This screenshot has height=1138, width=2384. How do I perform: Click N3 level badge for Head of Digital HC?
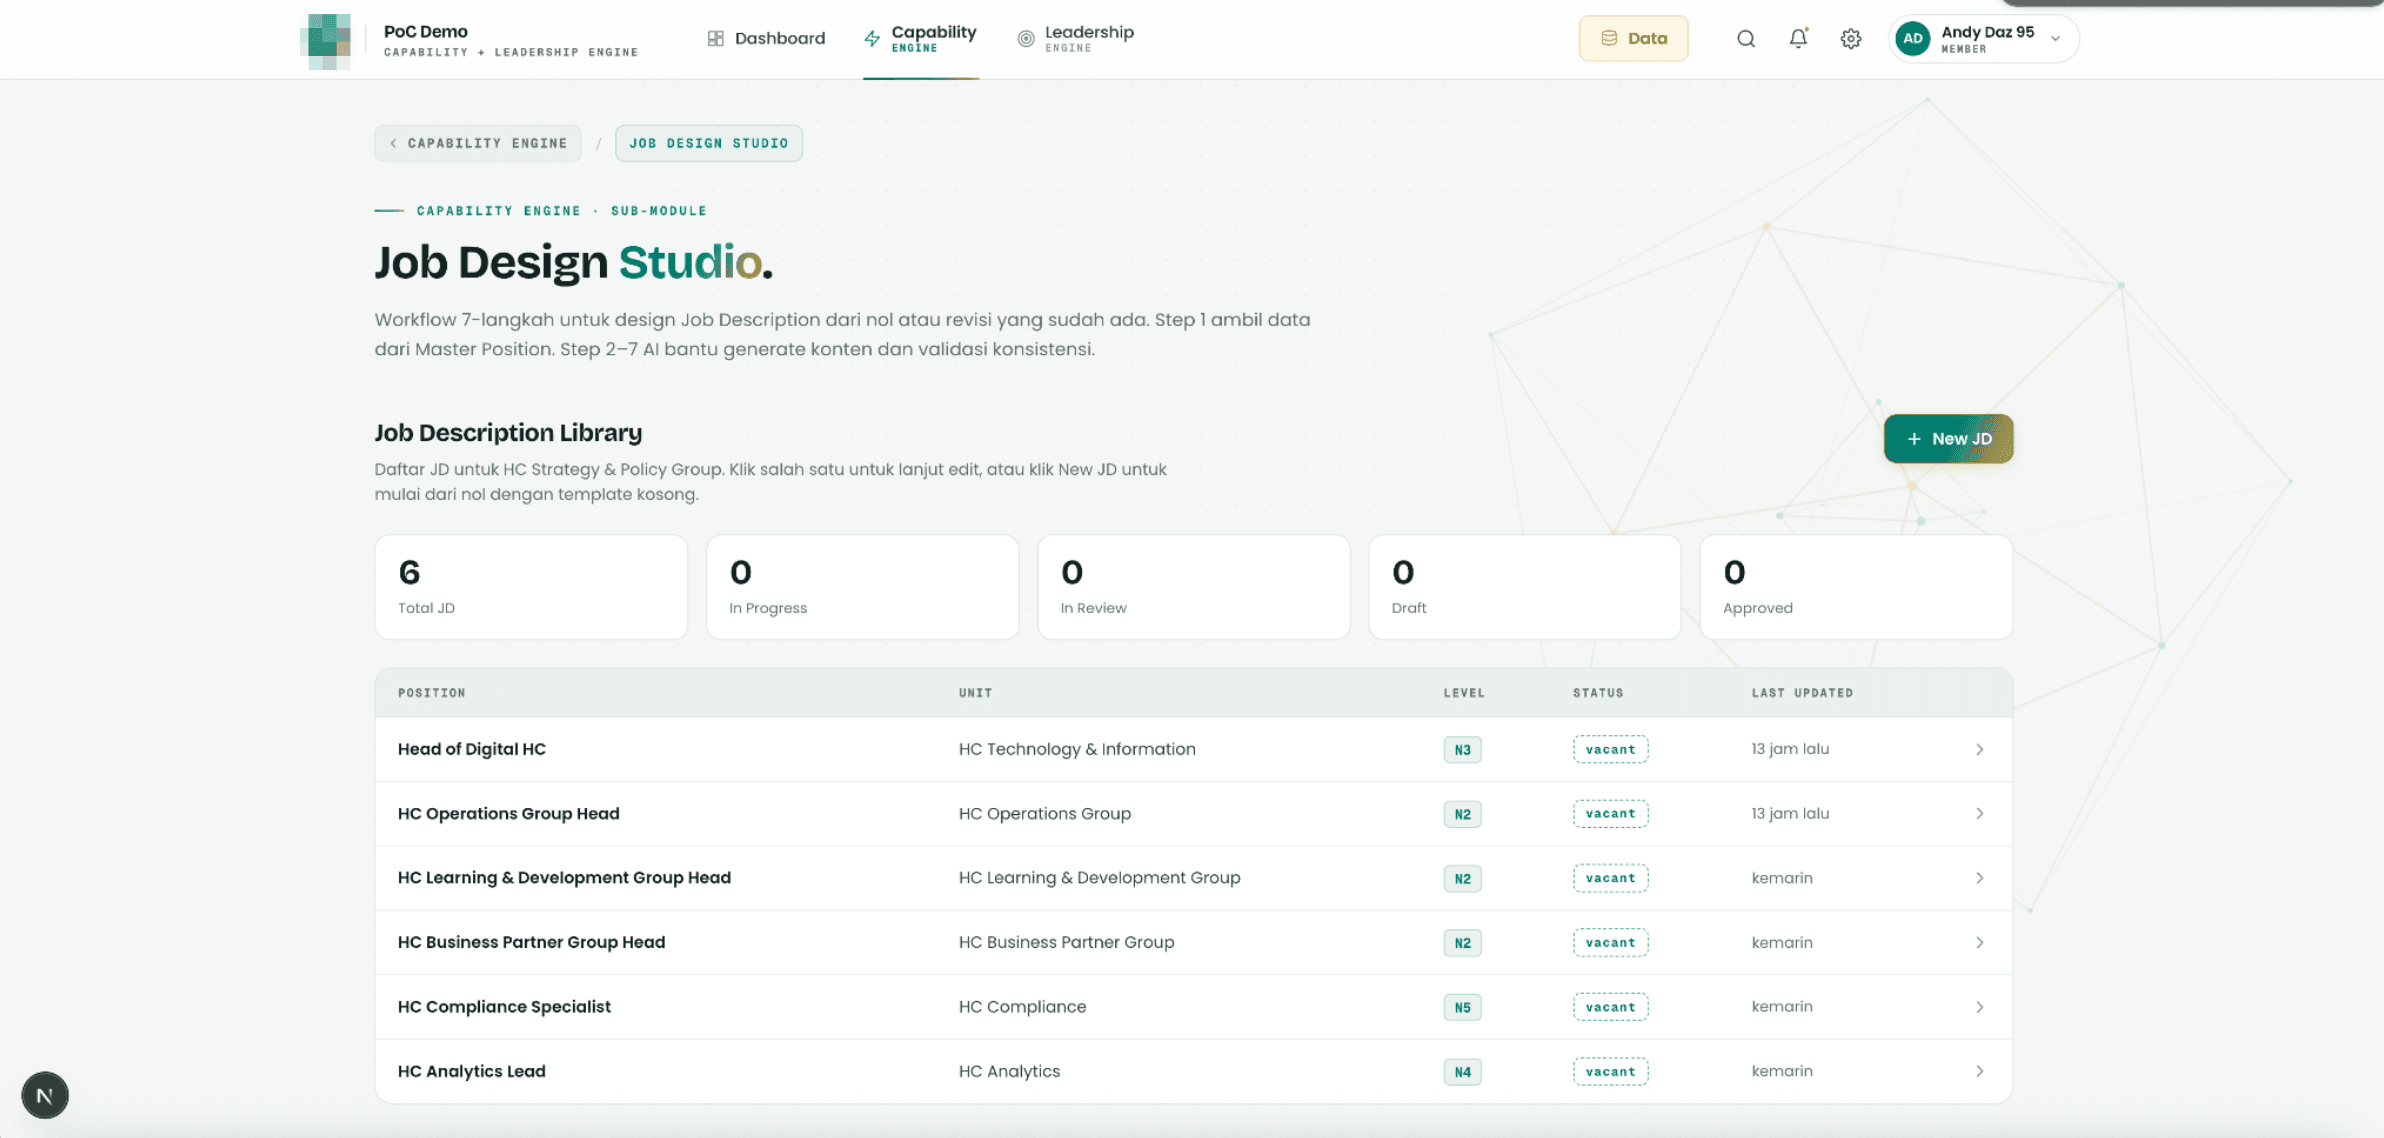click(1463, 750)
